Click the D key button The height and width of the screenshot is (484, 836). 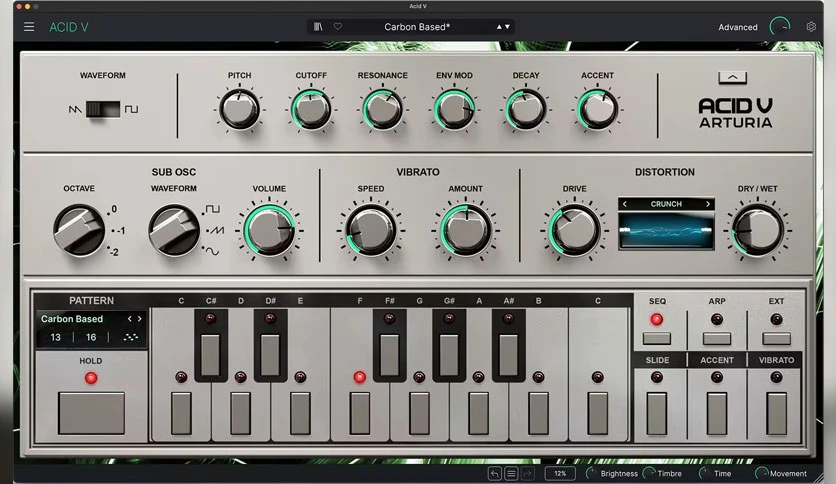[x=240, y=414]
